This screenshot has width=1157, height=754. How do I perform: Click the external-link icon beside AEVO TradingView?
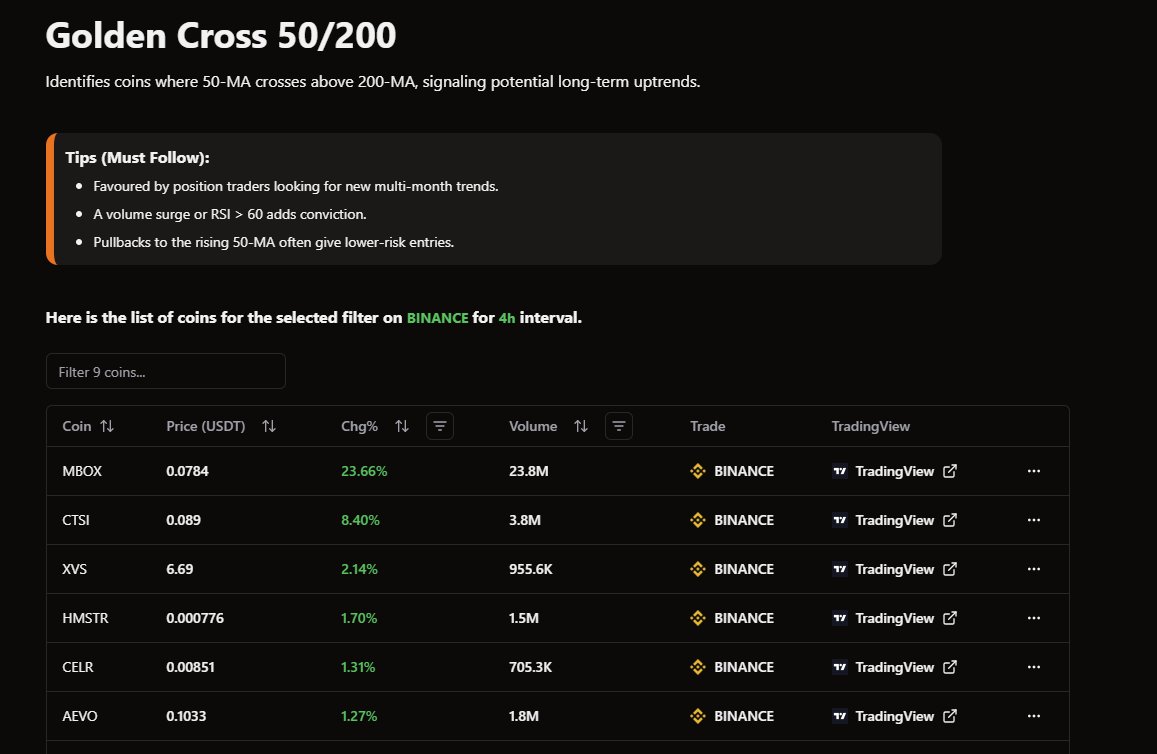click(x=948, y=716)
